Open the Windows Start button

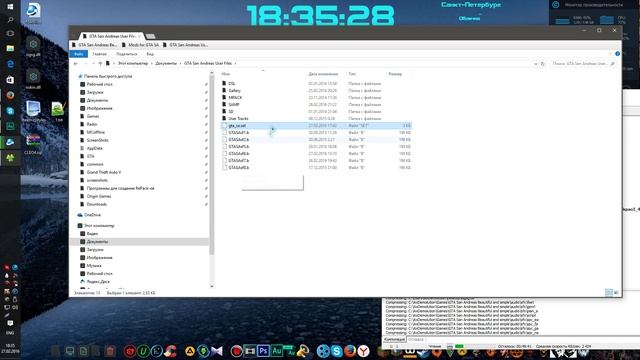coord(10,7)
